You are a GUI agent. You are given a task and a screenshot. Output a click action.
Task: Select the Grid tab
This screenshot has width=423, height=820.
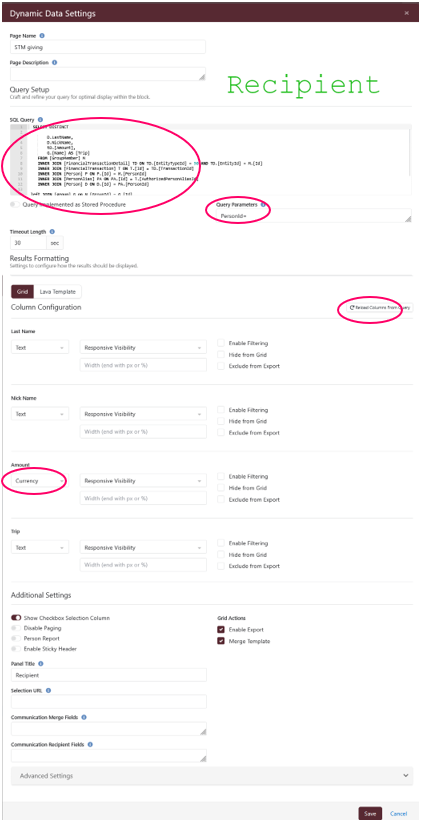point(22,292)
